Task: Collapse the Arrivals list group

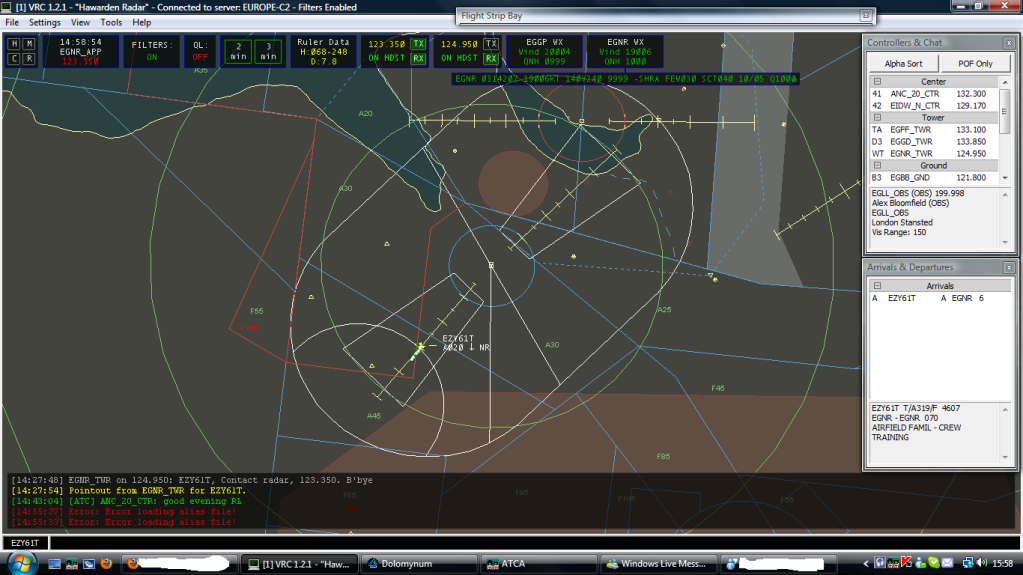Action: [877, 286]
